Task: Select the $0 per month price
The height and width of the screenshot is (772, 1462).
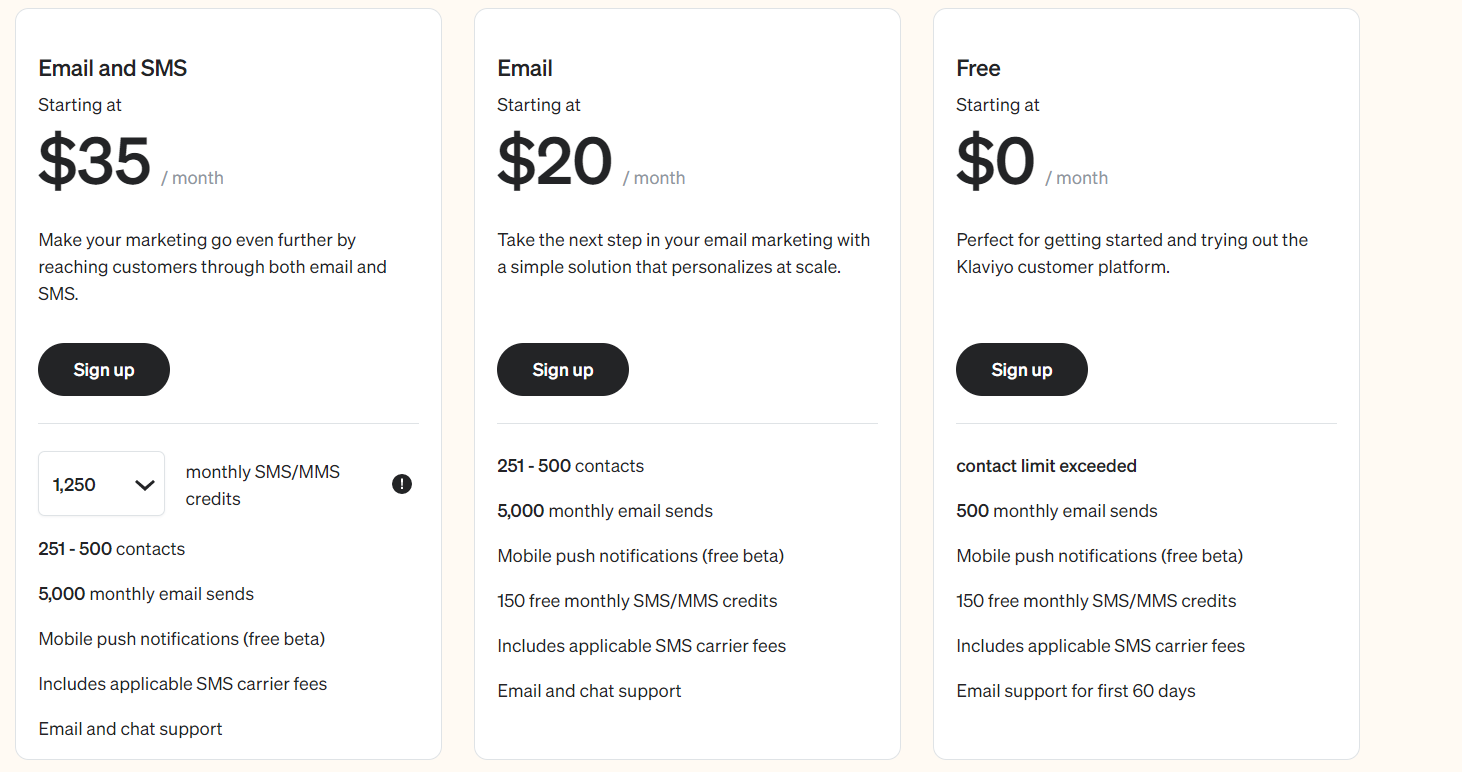Action: coord(1032,162)
